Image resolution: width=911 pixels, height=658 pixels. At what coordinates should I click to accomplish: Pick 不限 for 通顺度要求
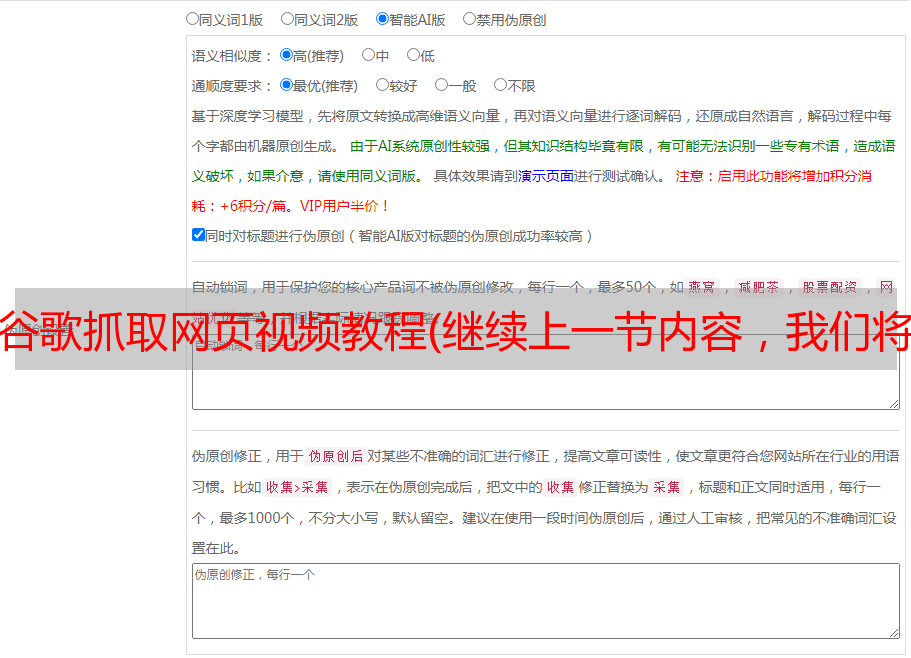[500, 85]
